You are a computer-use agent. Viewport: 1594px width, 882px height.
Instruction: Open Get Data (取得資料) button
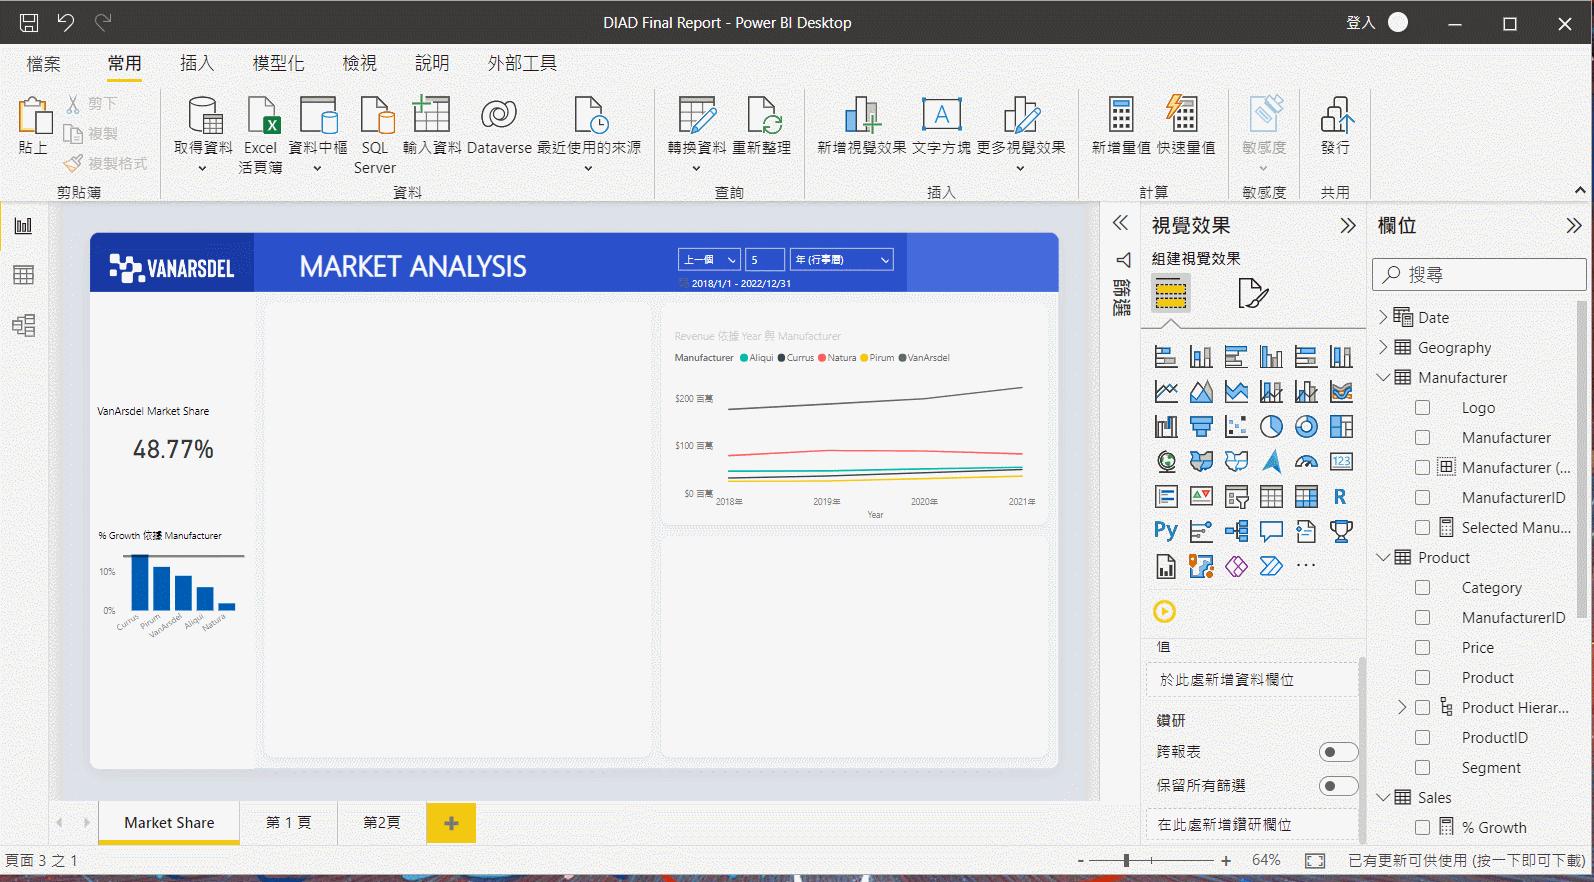[203, 134]
